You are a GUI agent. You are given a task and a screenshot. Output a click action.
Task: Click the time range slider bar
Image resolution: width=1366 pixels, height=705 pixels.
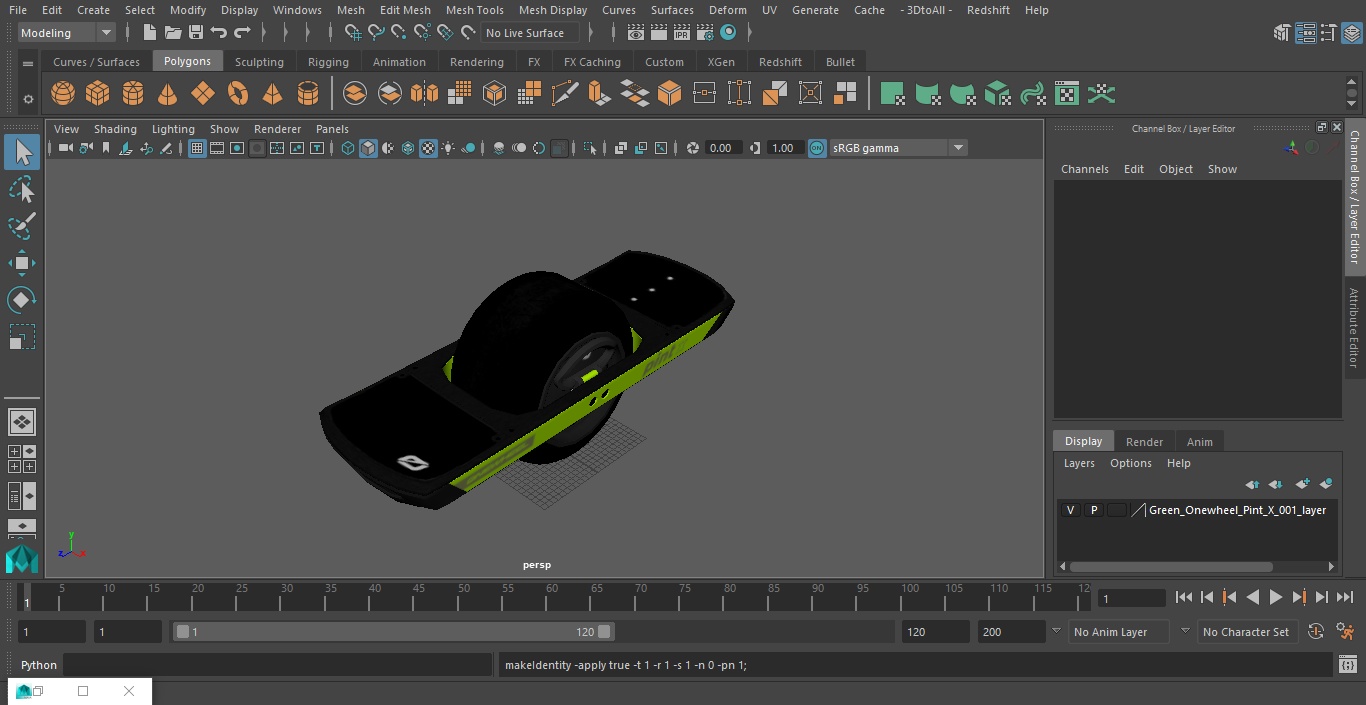coord(393,632)
